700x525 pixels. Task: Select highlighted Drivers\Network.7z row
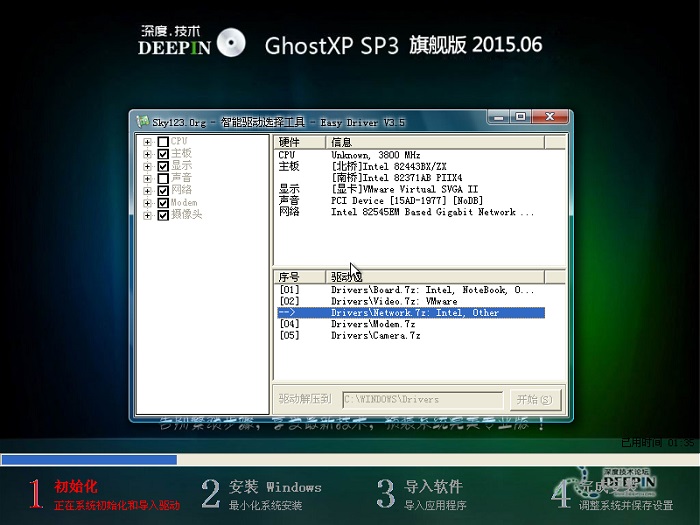point(411,313)
